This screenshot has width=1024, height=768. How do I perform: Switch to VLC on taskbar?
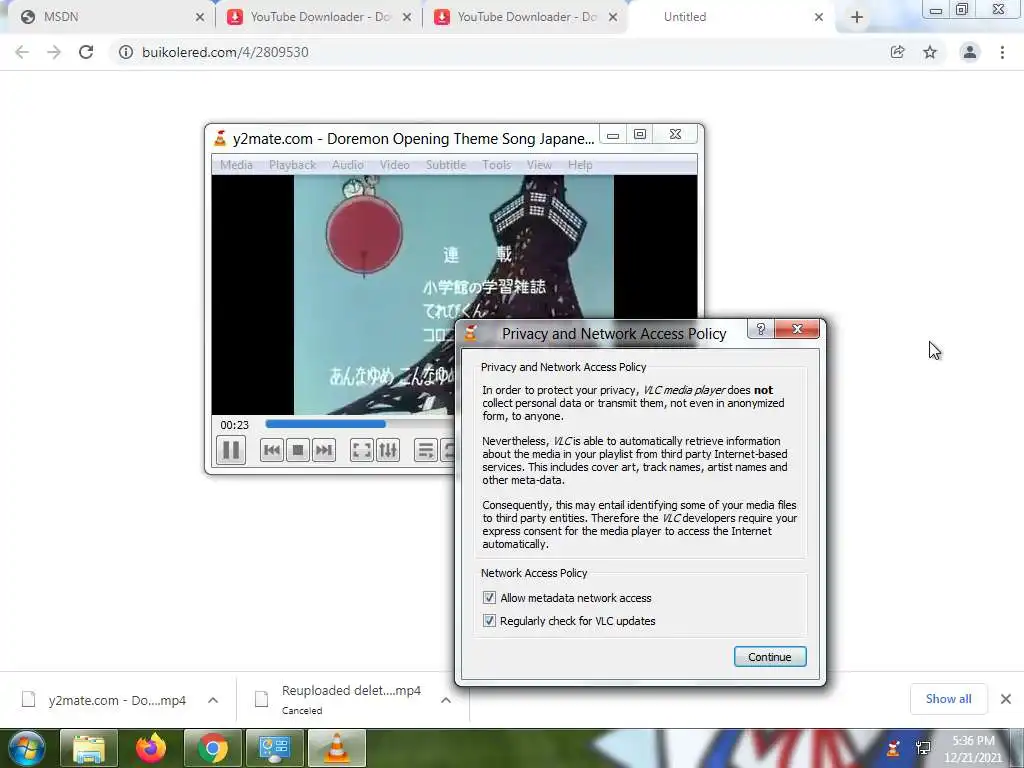click(x=336, y=748)
